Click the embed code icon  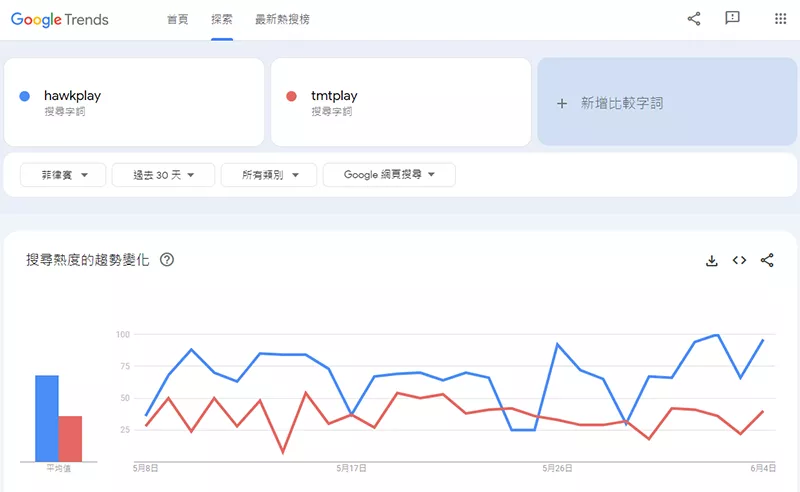pyautogui.click(x=739, y=260)
